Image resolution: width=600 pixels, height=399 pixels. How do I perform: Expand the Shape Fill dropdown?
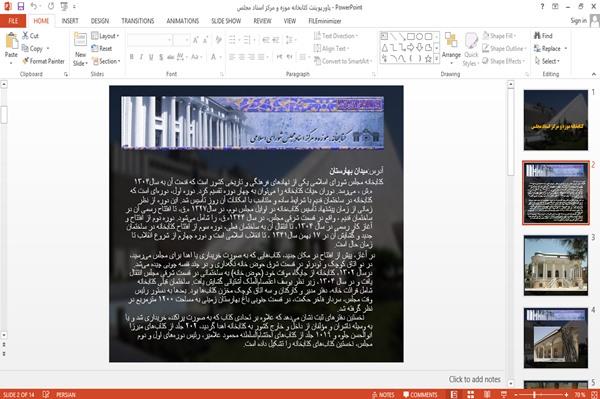pyautogui.click(x=499, y=36)
